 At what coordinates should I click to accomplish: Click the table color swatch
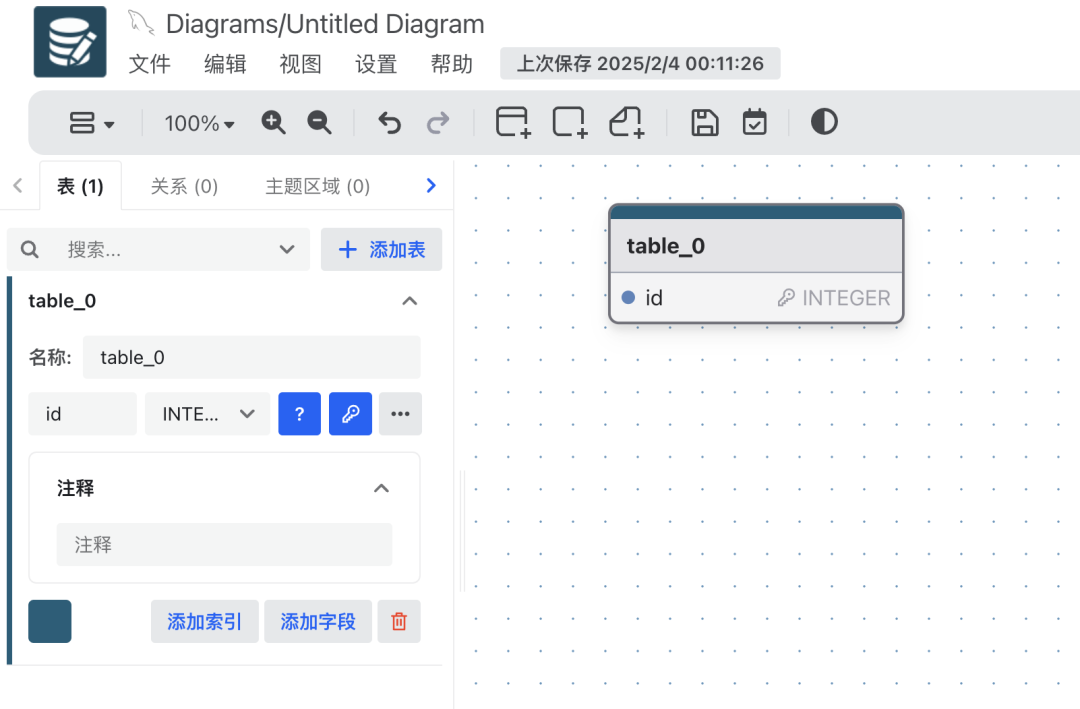pos(49,621)
